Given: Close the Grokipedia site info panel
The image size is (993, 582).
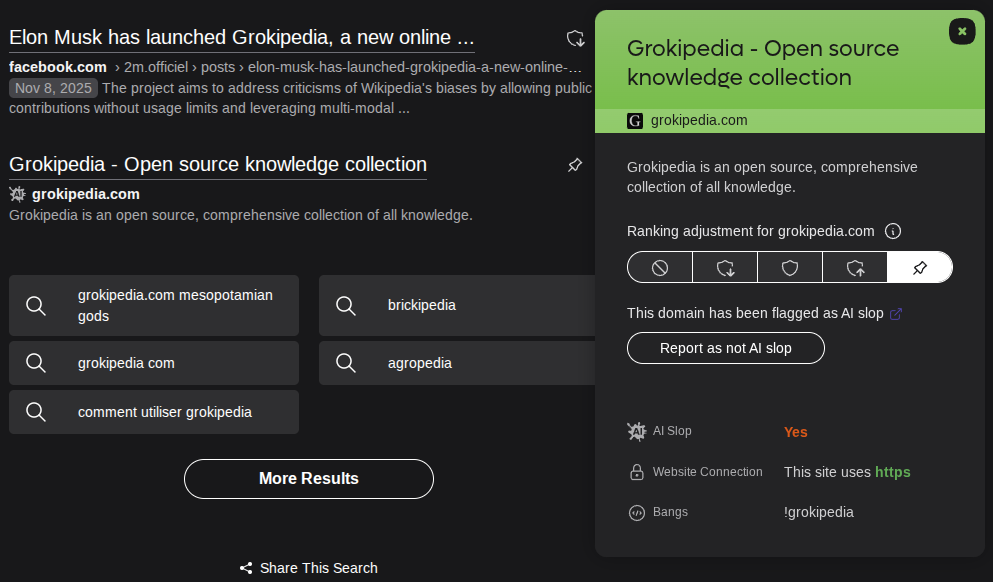Looking at the screenshot, I should 961,32.
